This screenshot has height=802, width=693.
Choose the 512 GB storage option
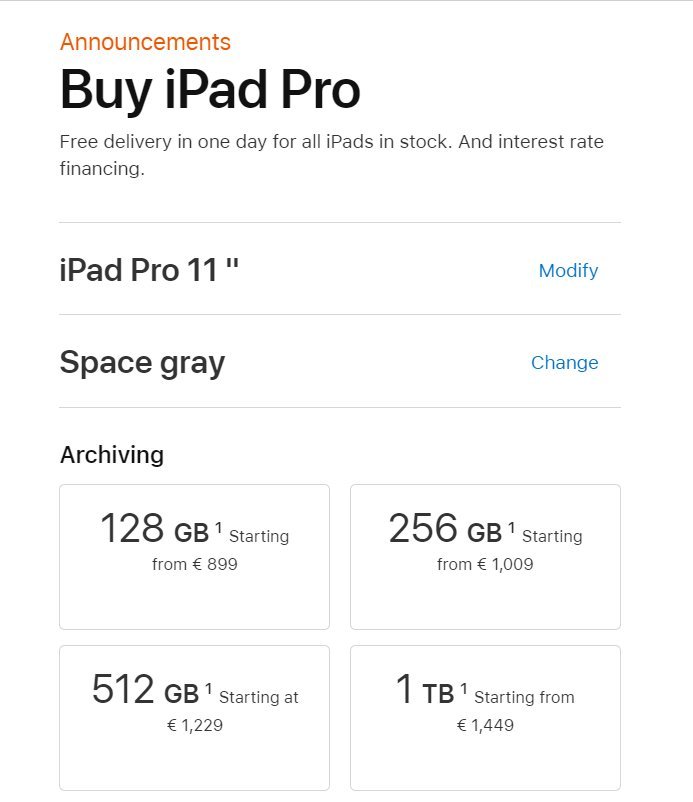194,717
